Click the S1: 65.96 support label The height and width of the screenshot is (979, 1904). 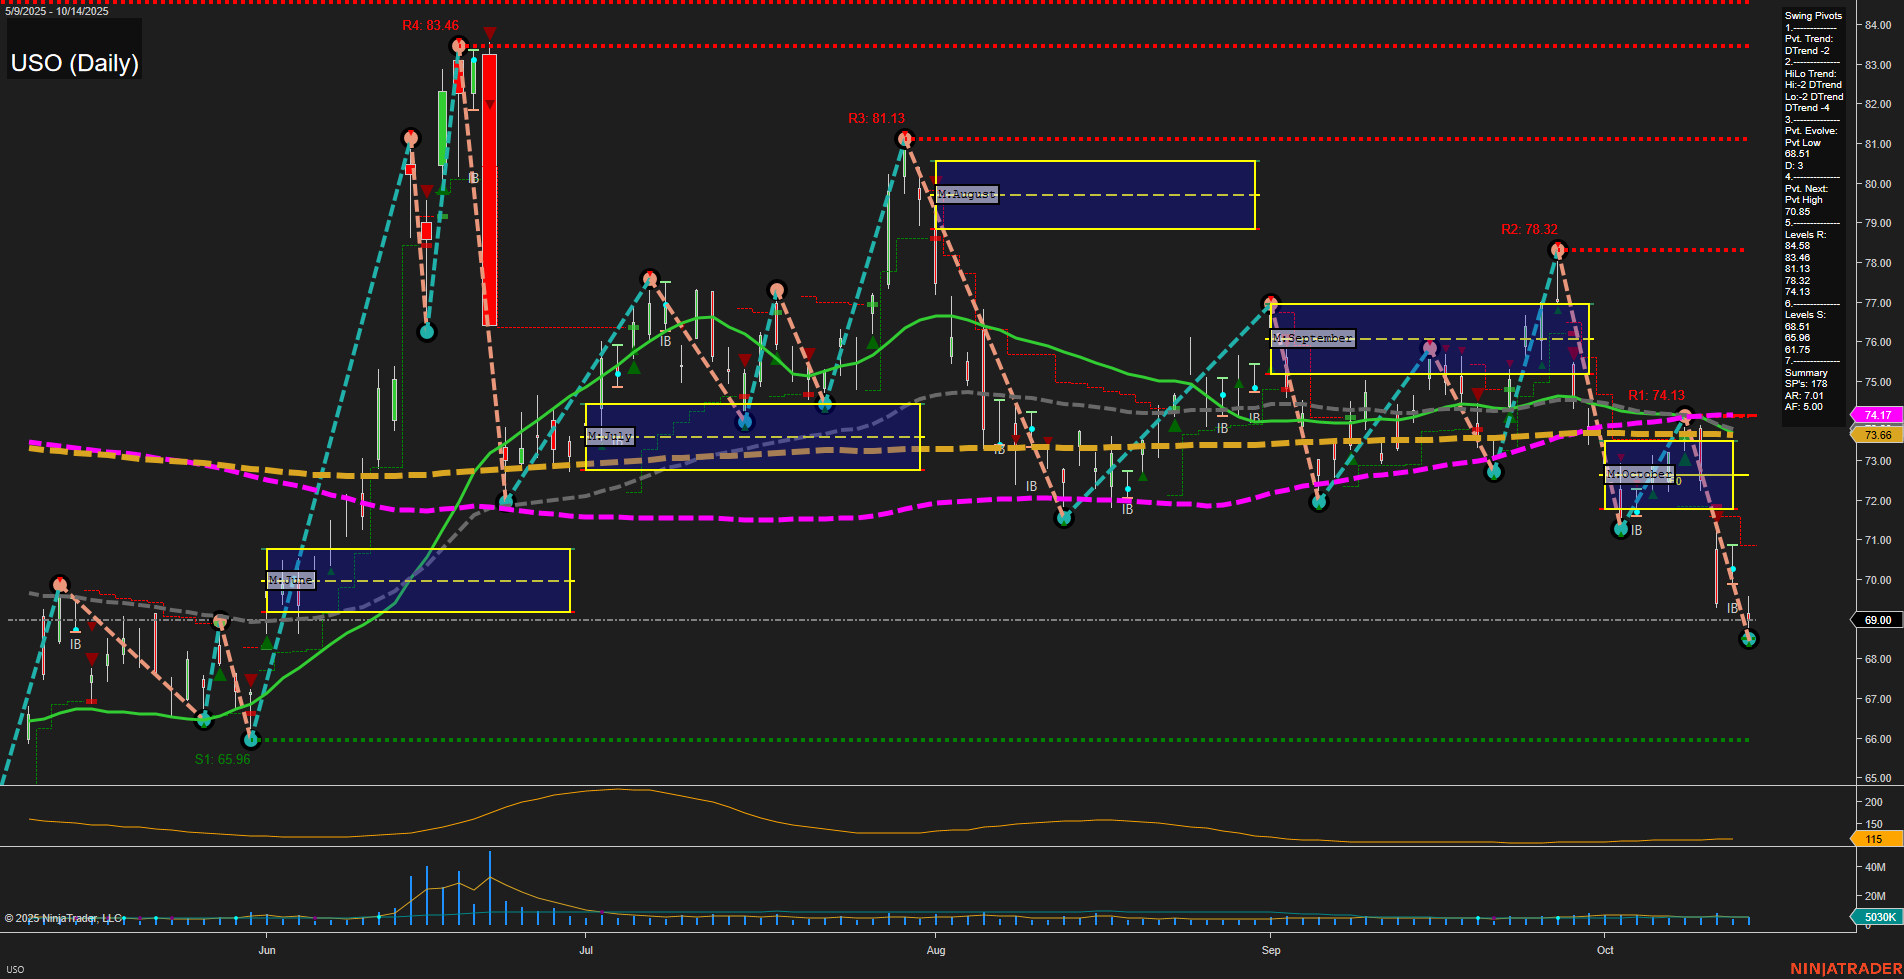pos(221,758)
